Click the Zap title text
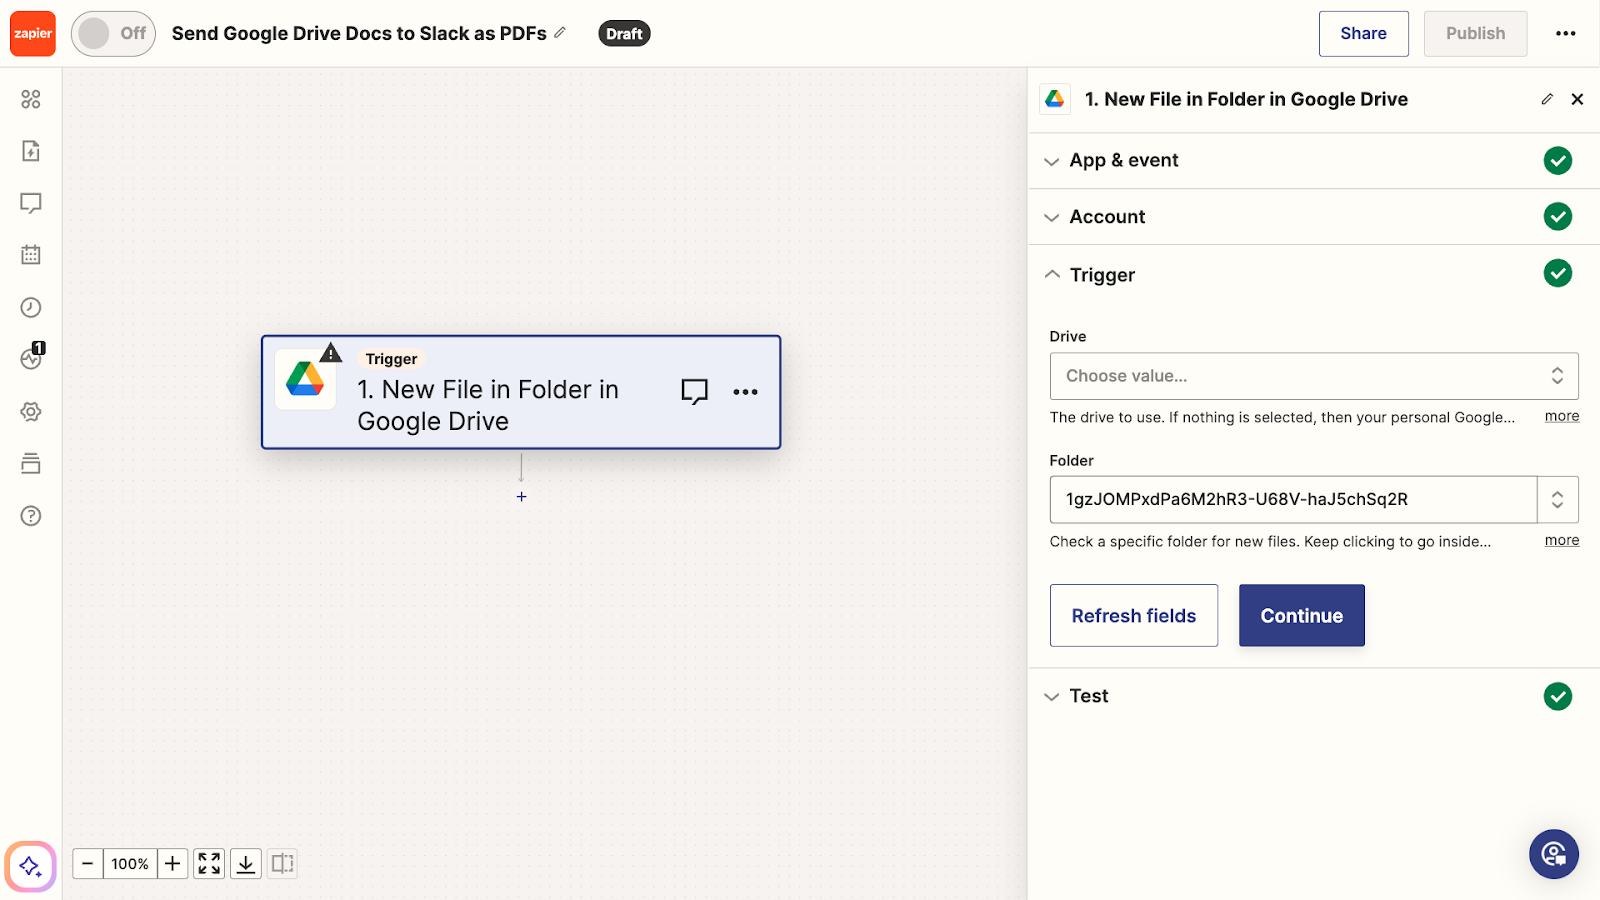The image size is (1600, 900). click(359, 33)
